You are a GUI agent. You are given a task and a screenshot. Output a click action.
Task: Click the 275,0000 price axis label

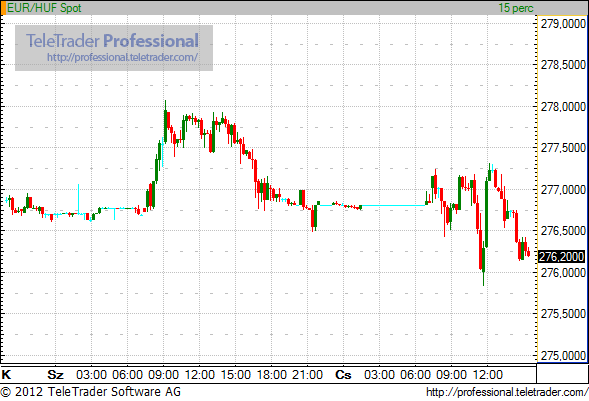(563, 355)
